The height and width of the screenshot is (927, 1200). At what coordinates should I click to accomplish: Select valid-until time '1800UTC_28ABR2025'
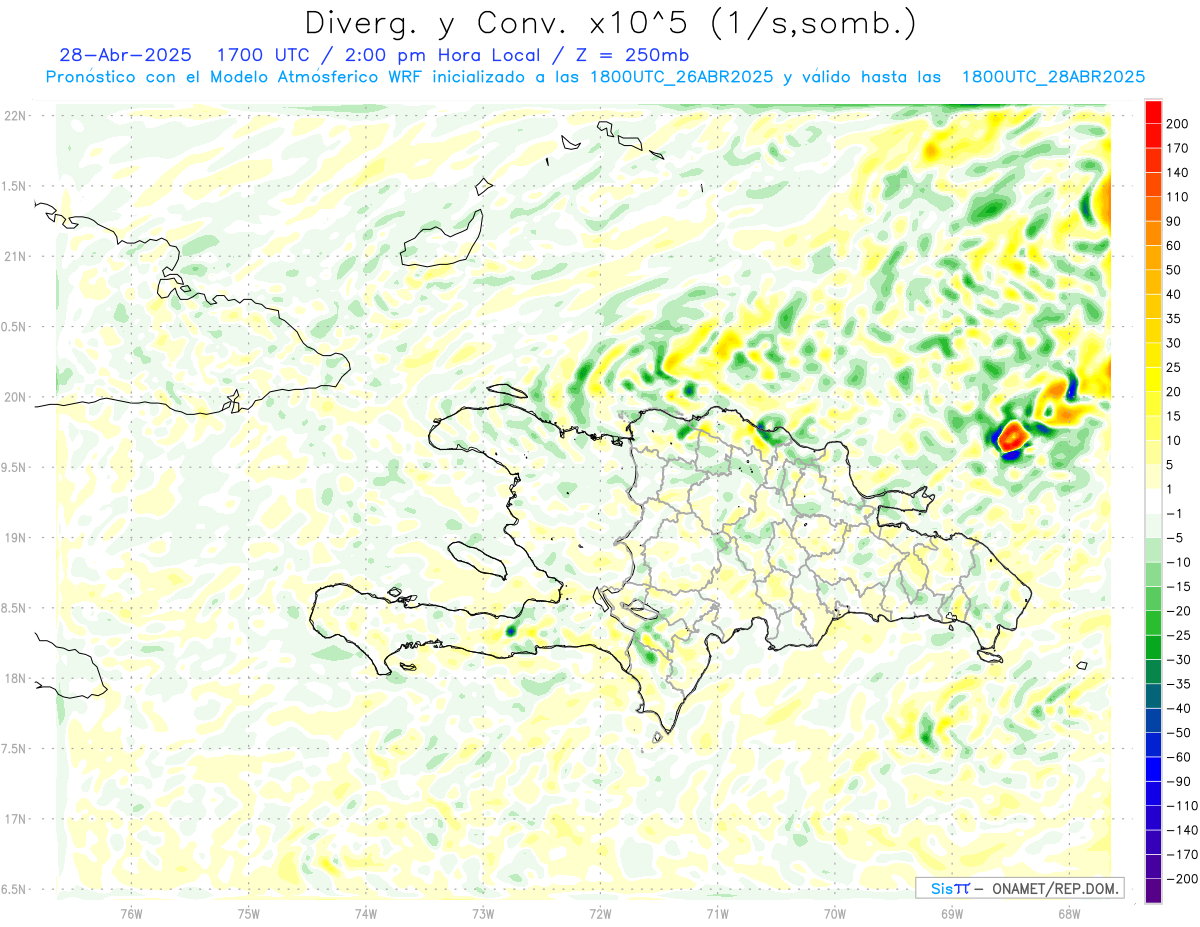[x=1053, y=77]
